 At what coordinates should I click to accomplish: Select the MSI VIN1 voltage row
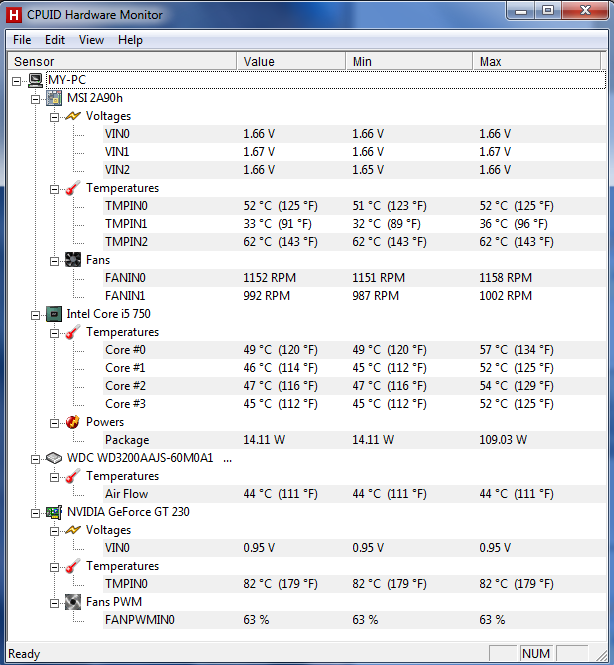(x=354, y=152)
